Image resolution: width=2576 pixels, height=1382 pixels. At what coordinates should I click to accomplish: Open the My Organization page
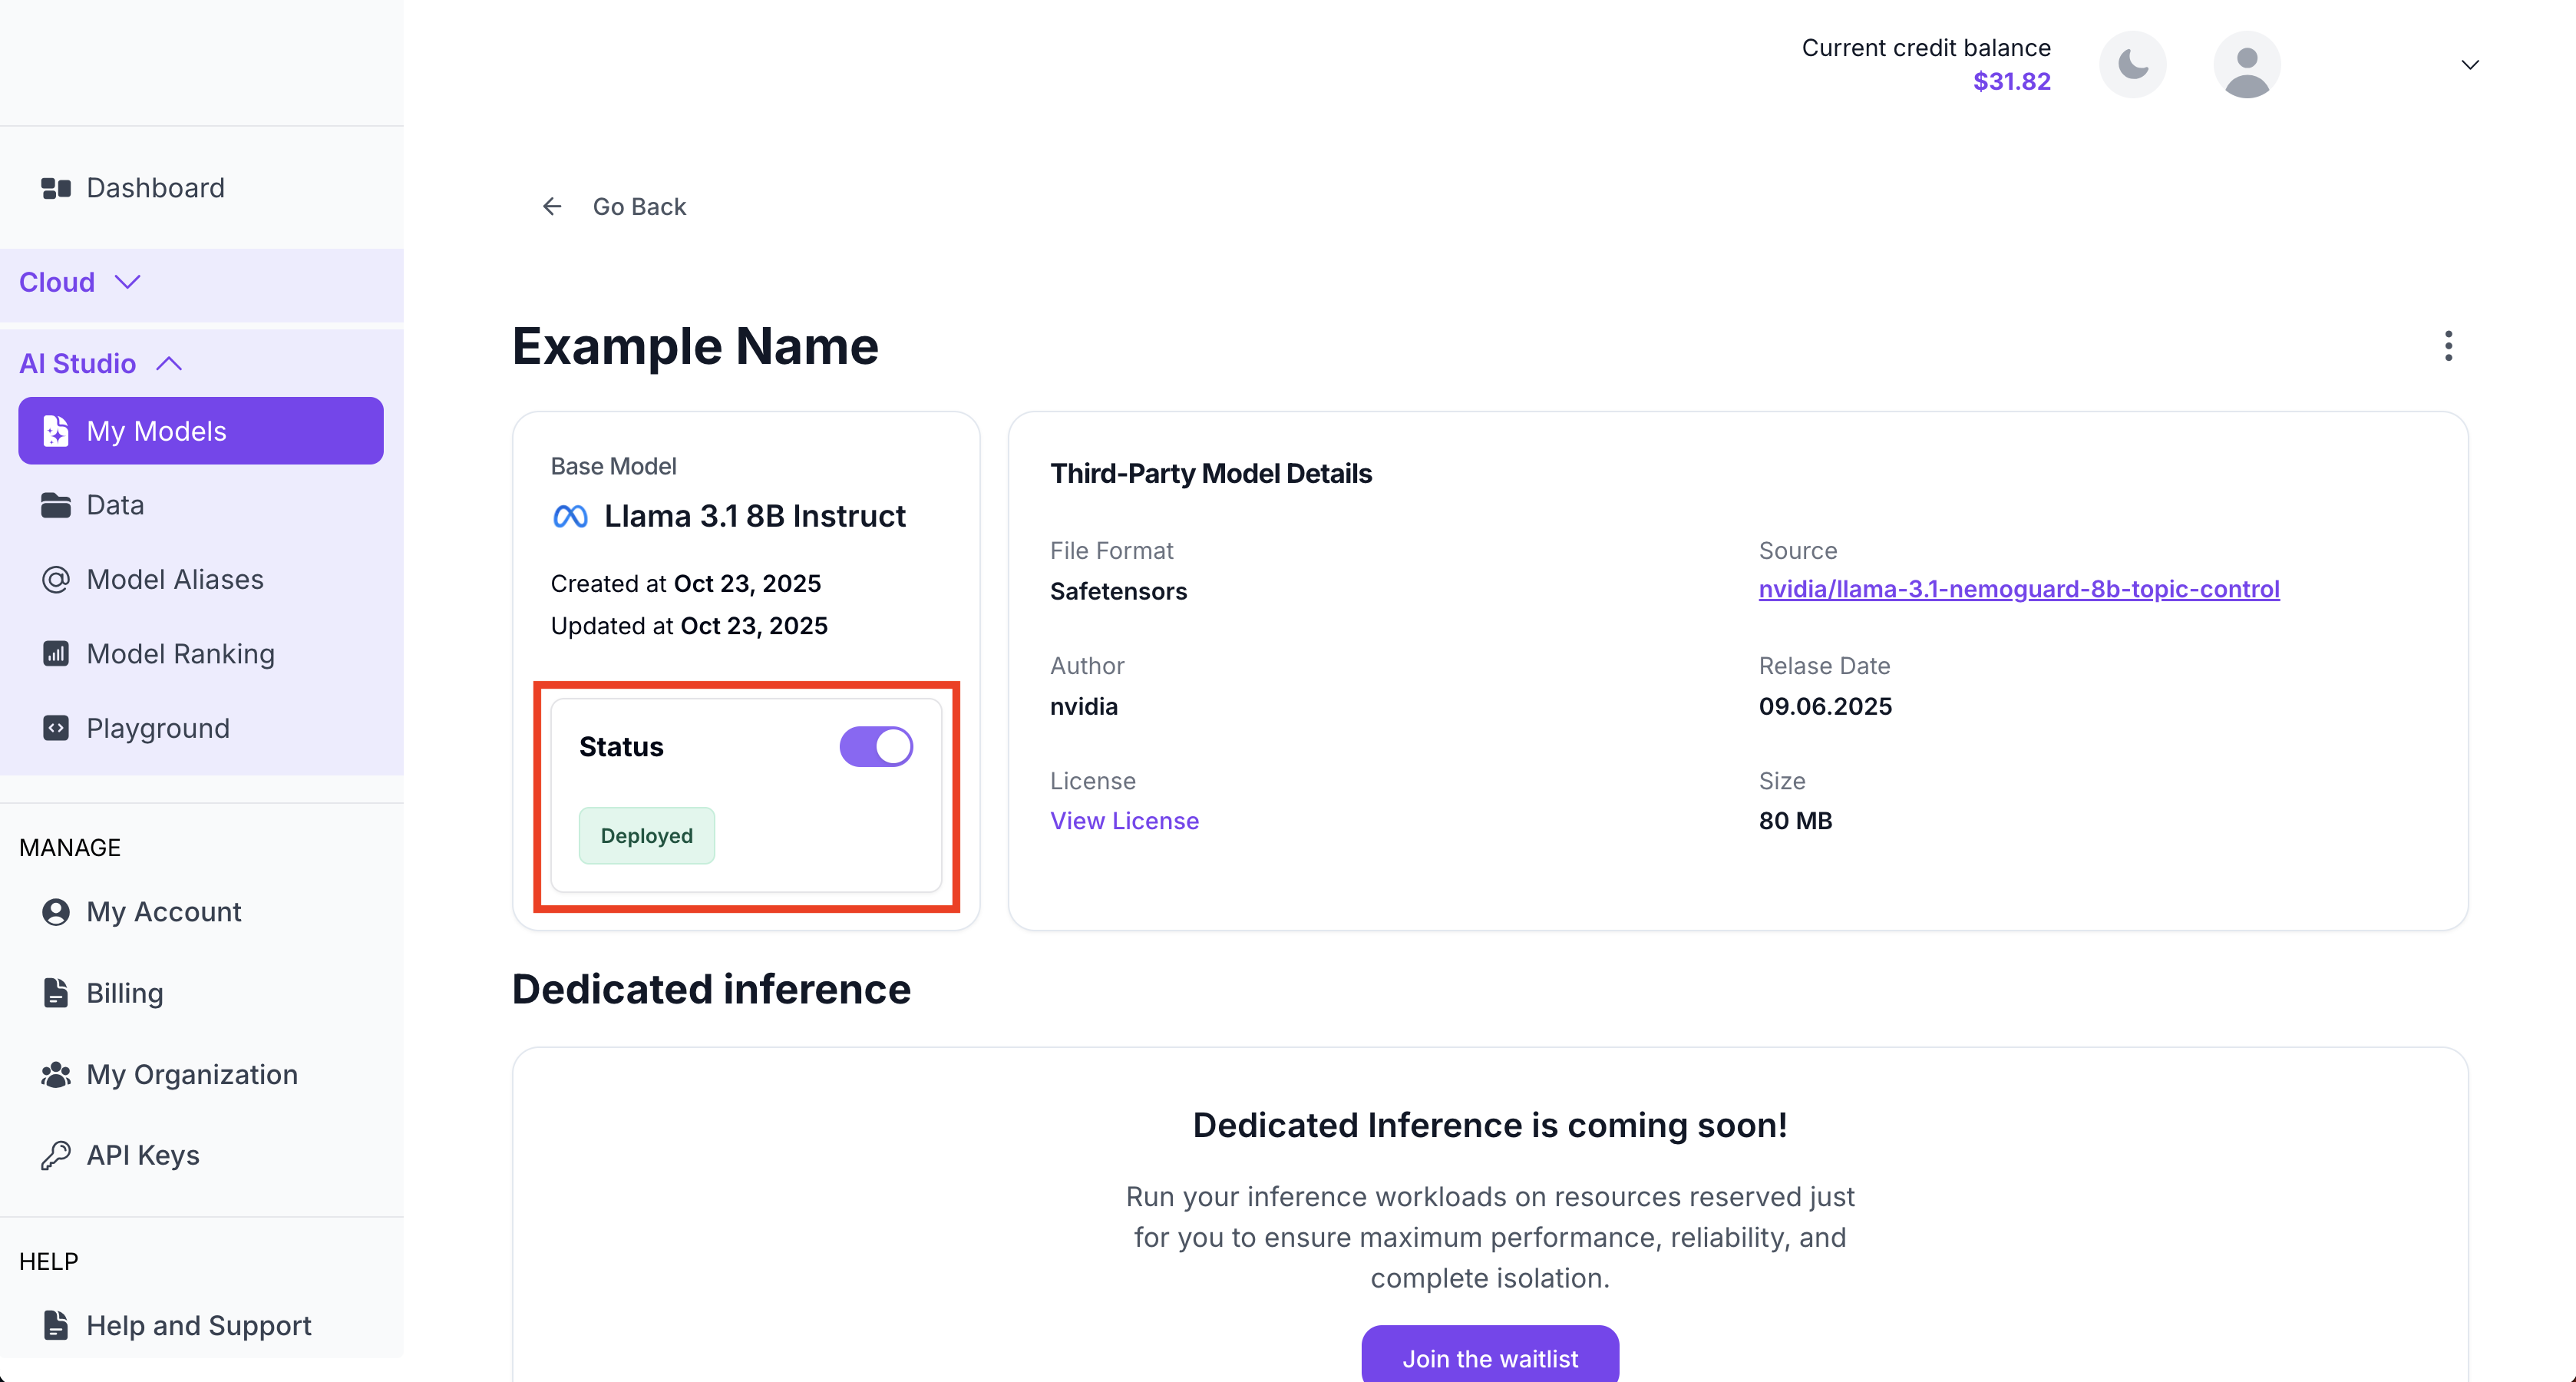201,1074
